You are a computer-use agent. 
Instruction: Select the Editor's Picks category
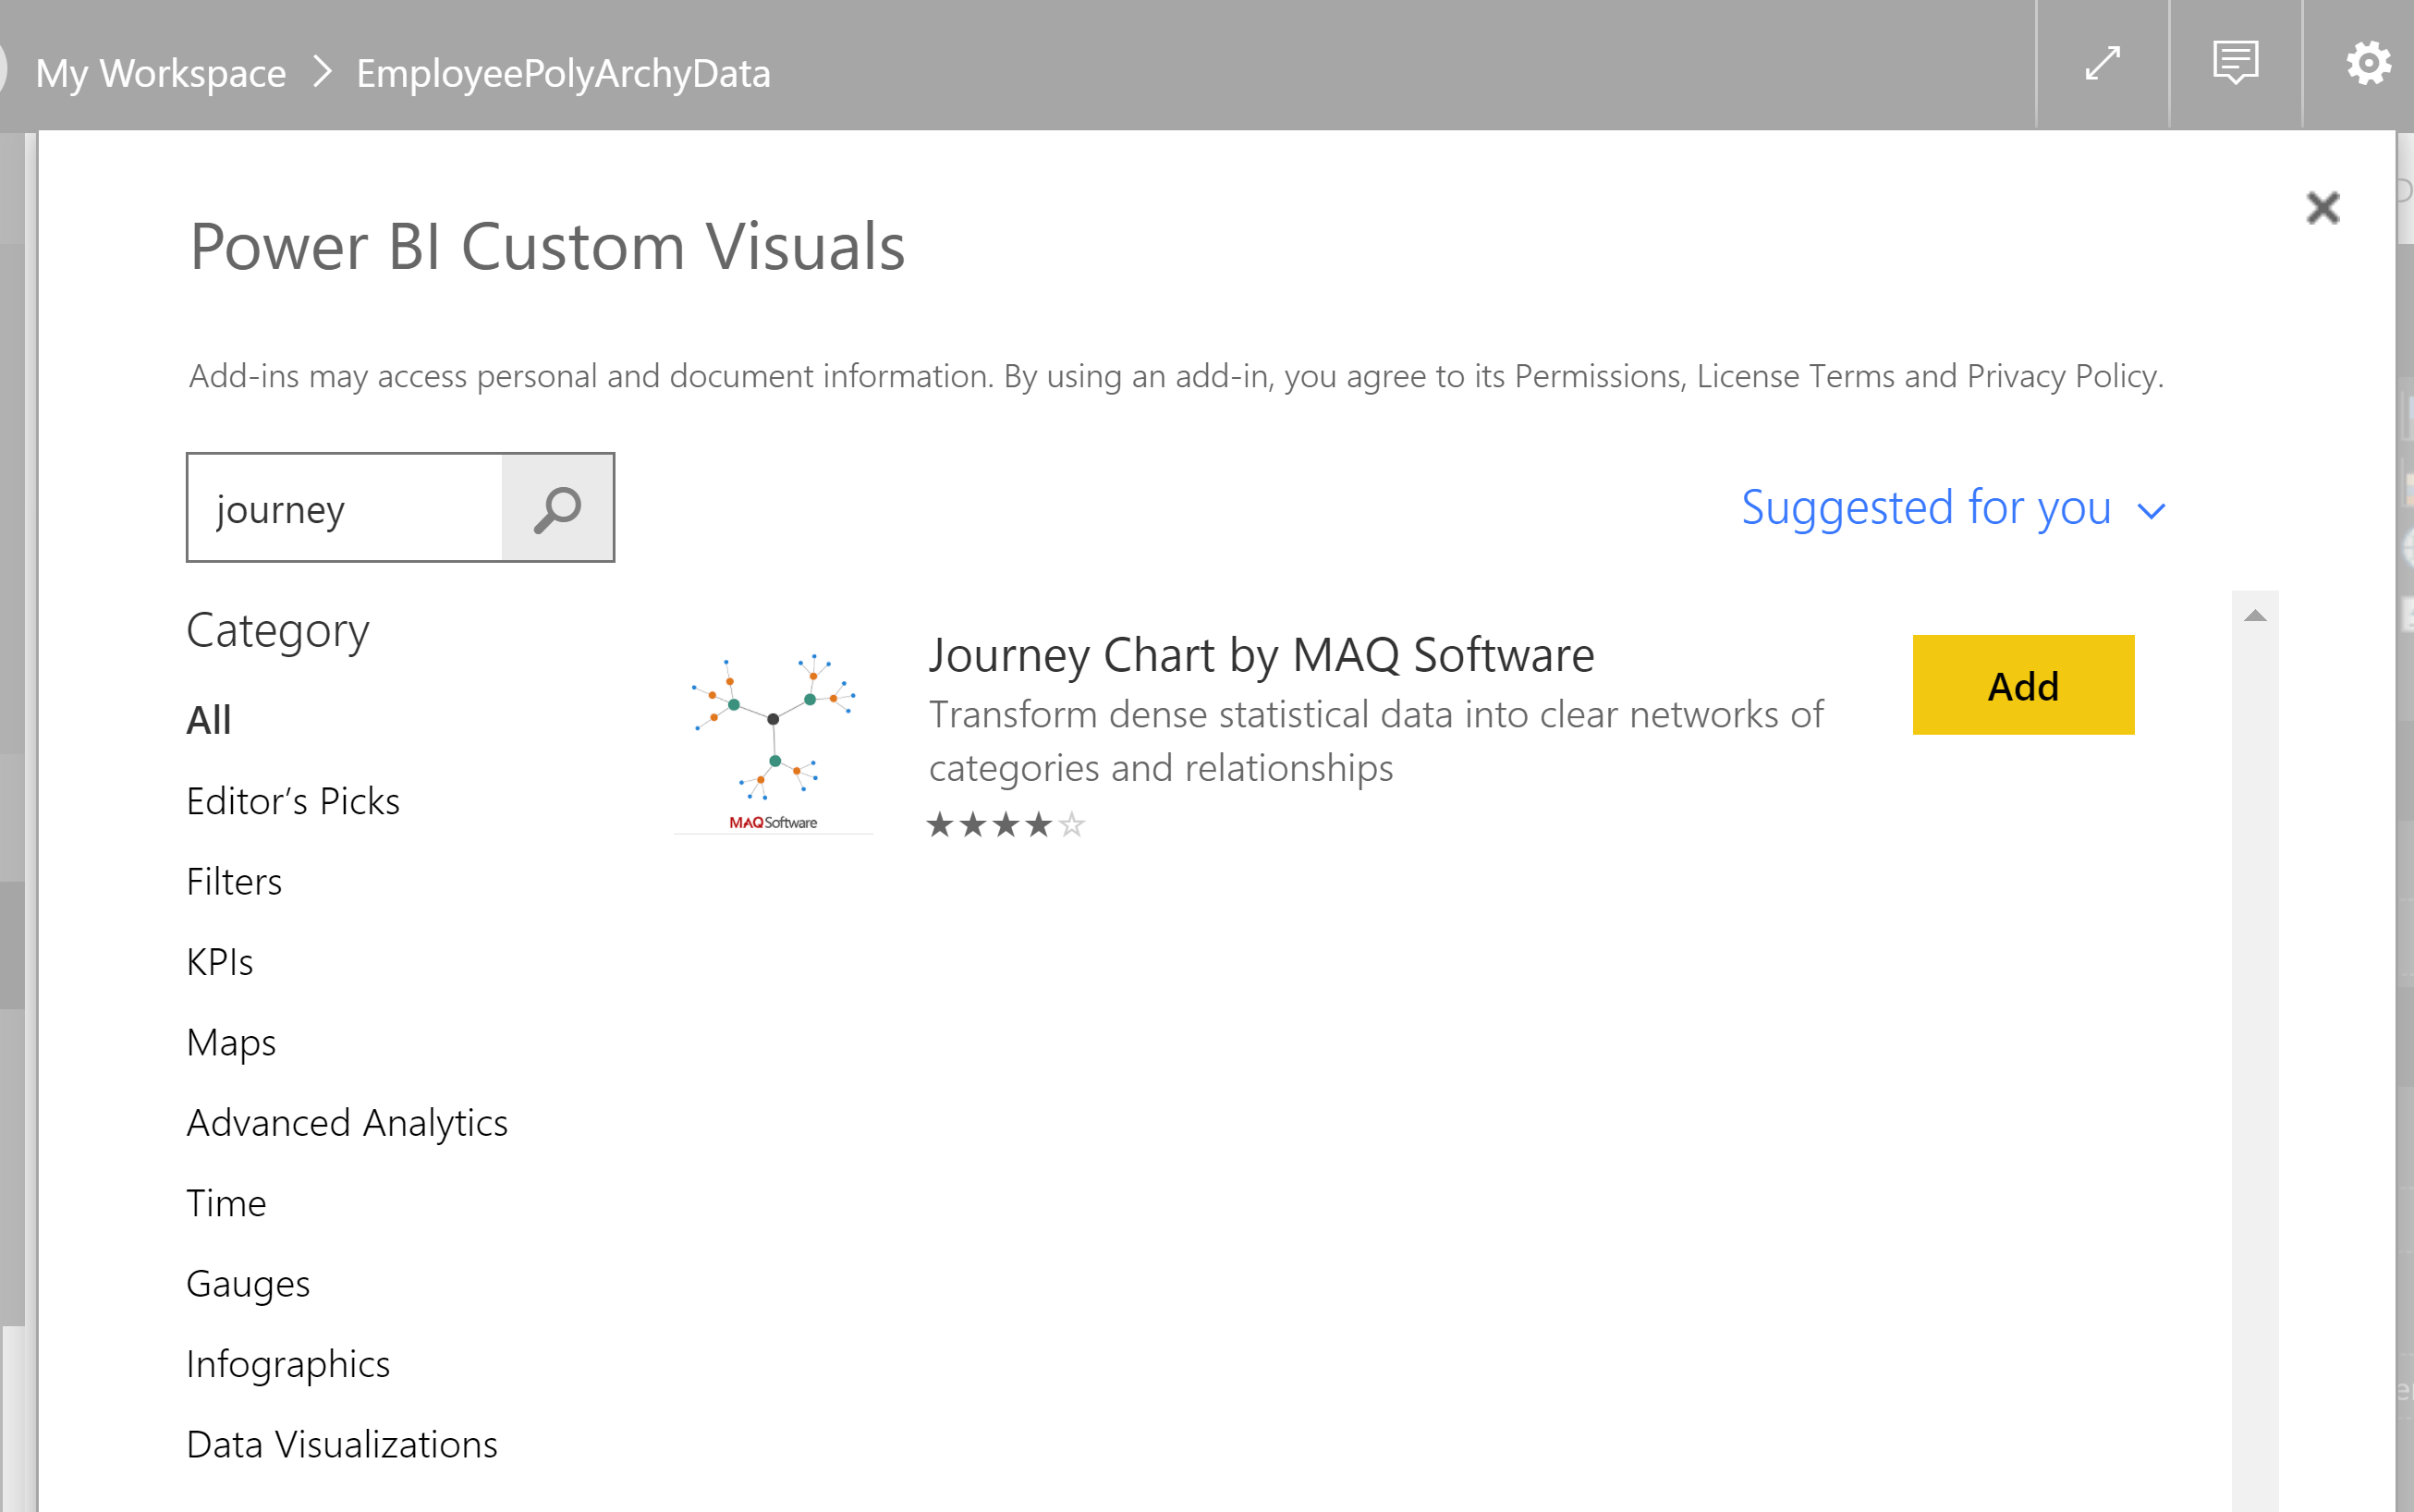293,801
